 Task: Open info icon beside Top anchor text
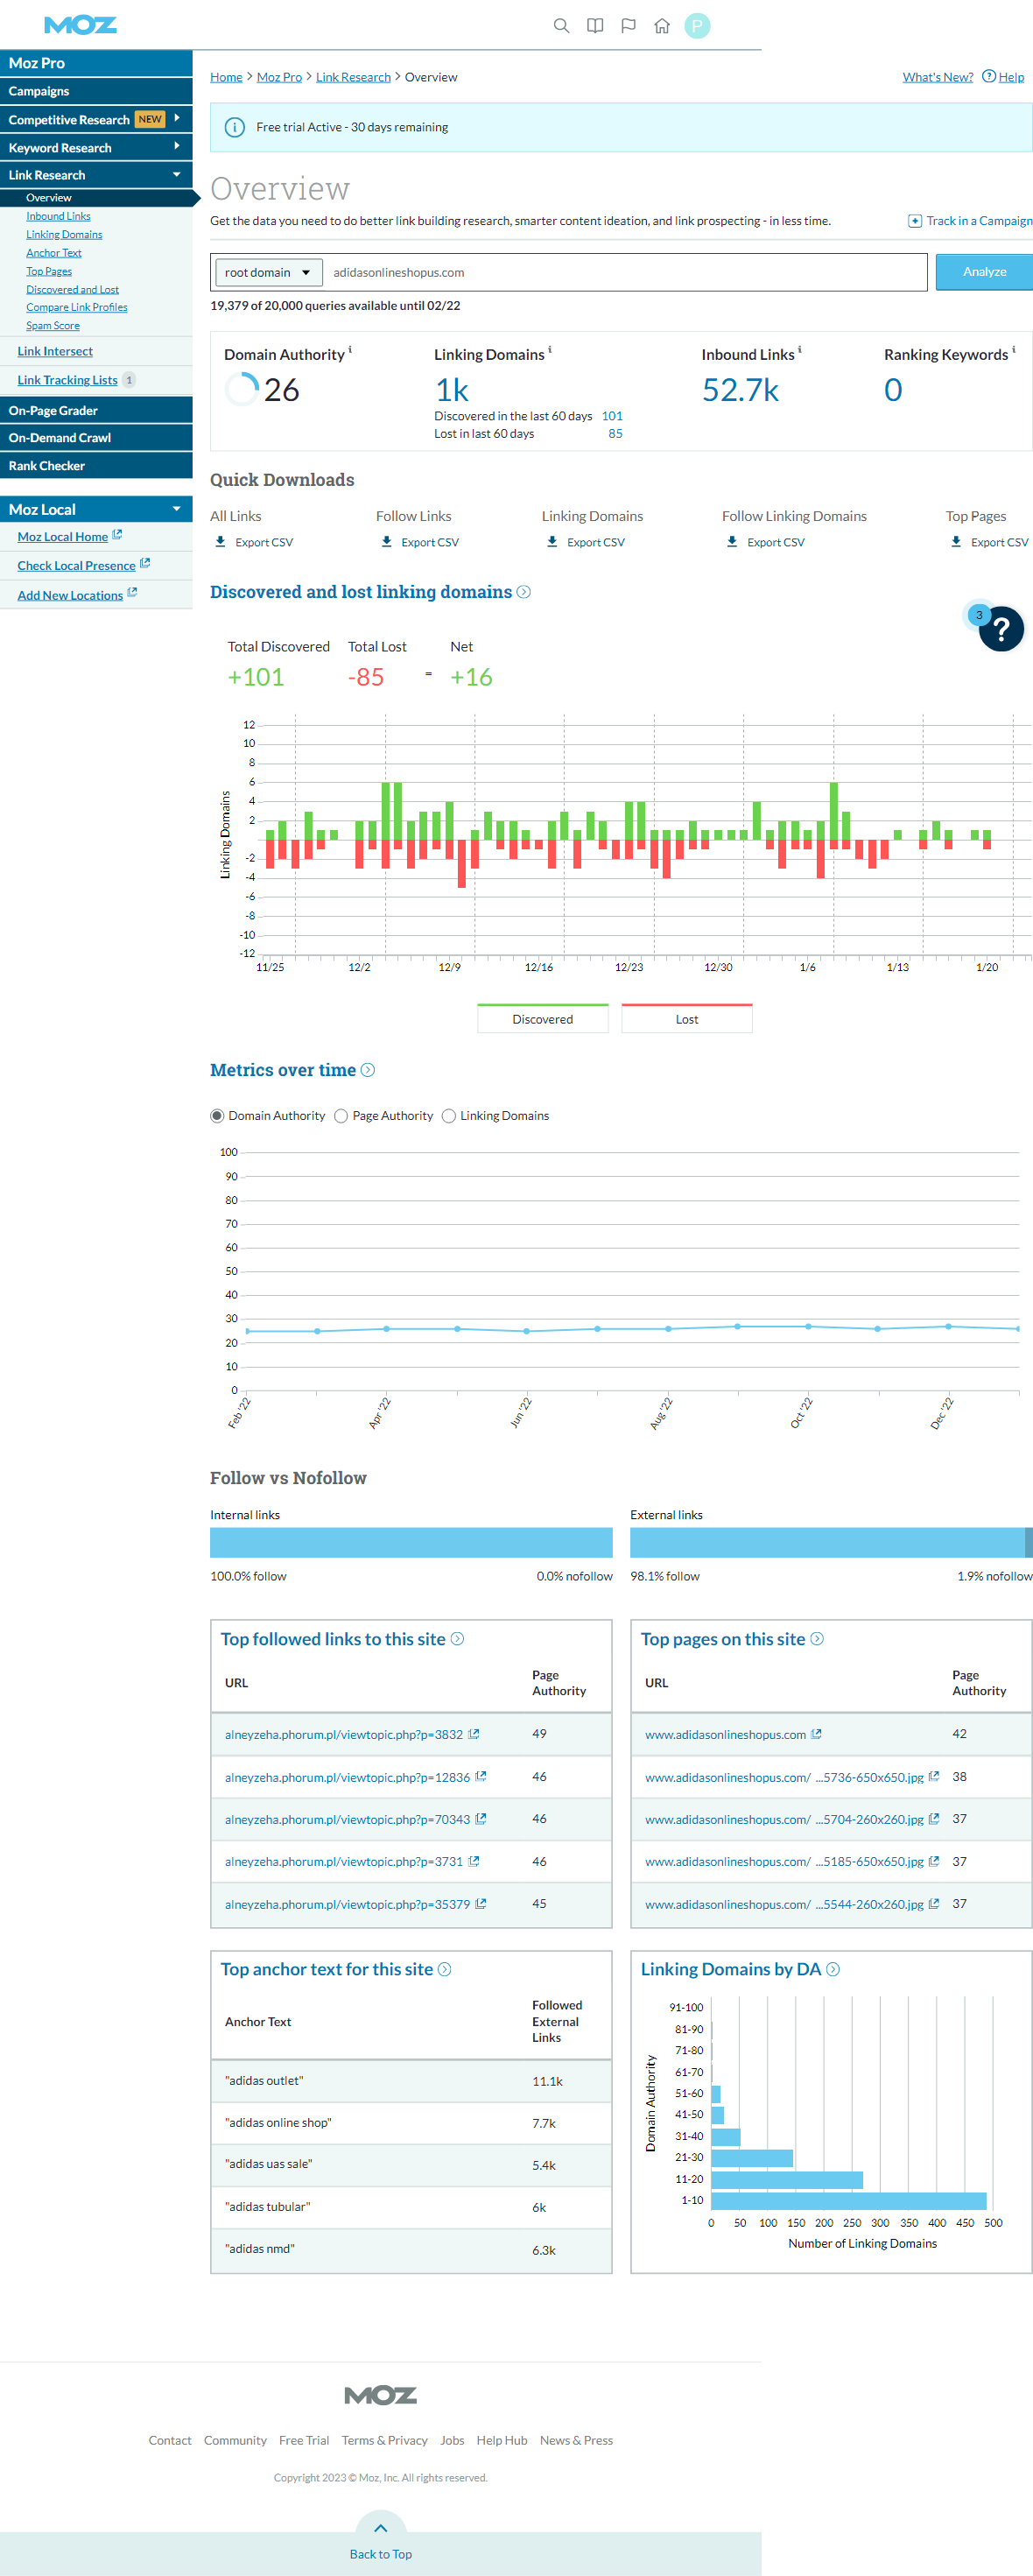click(x=445, y=1969)
